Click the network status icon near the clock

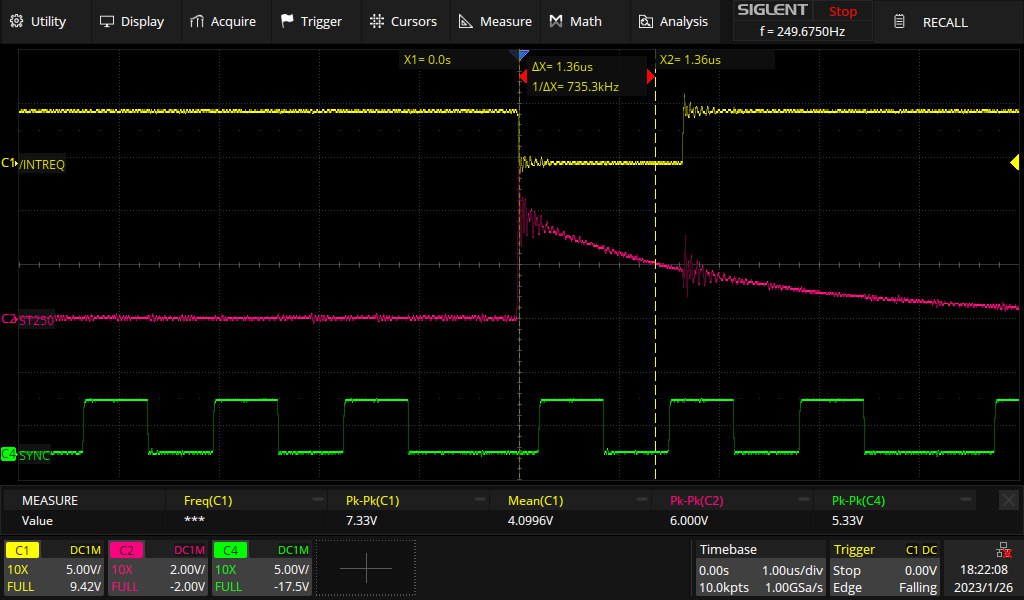(x=1005, y=548)
